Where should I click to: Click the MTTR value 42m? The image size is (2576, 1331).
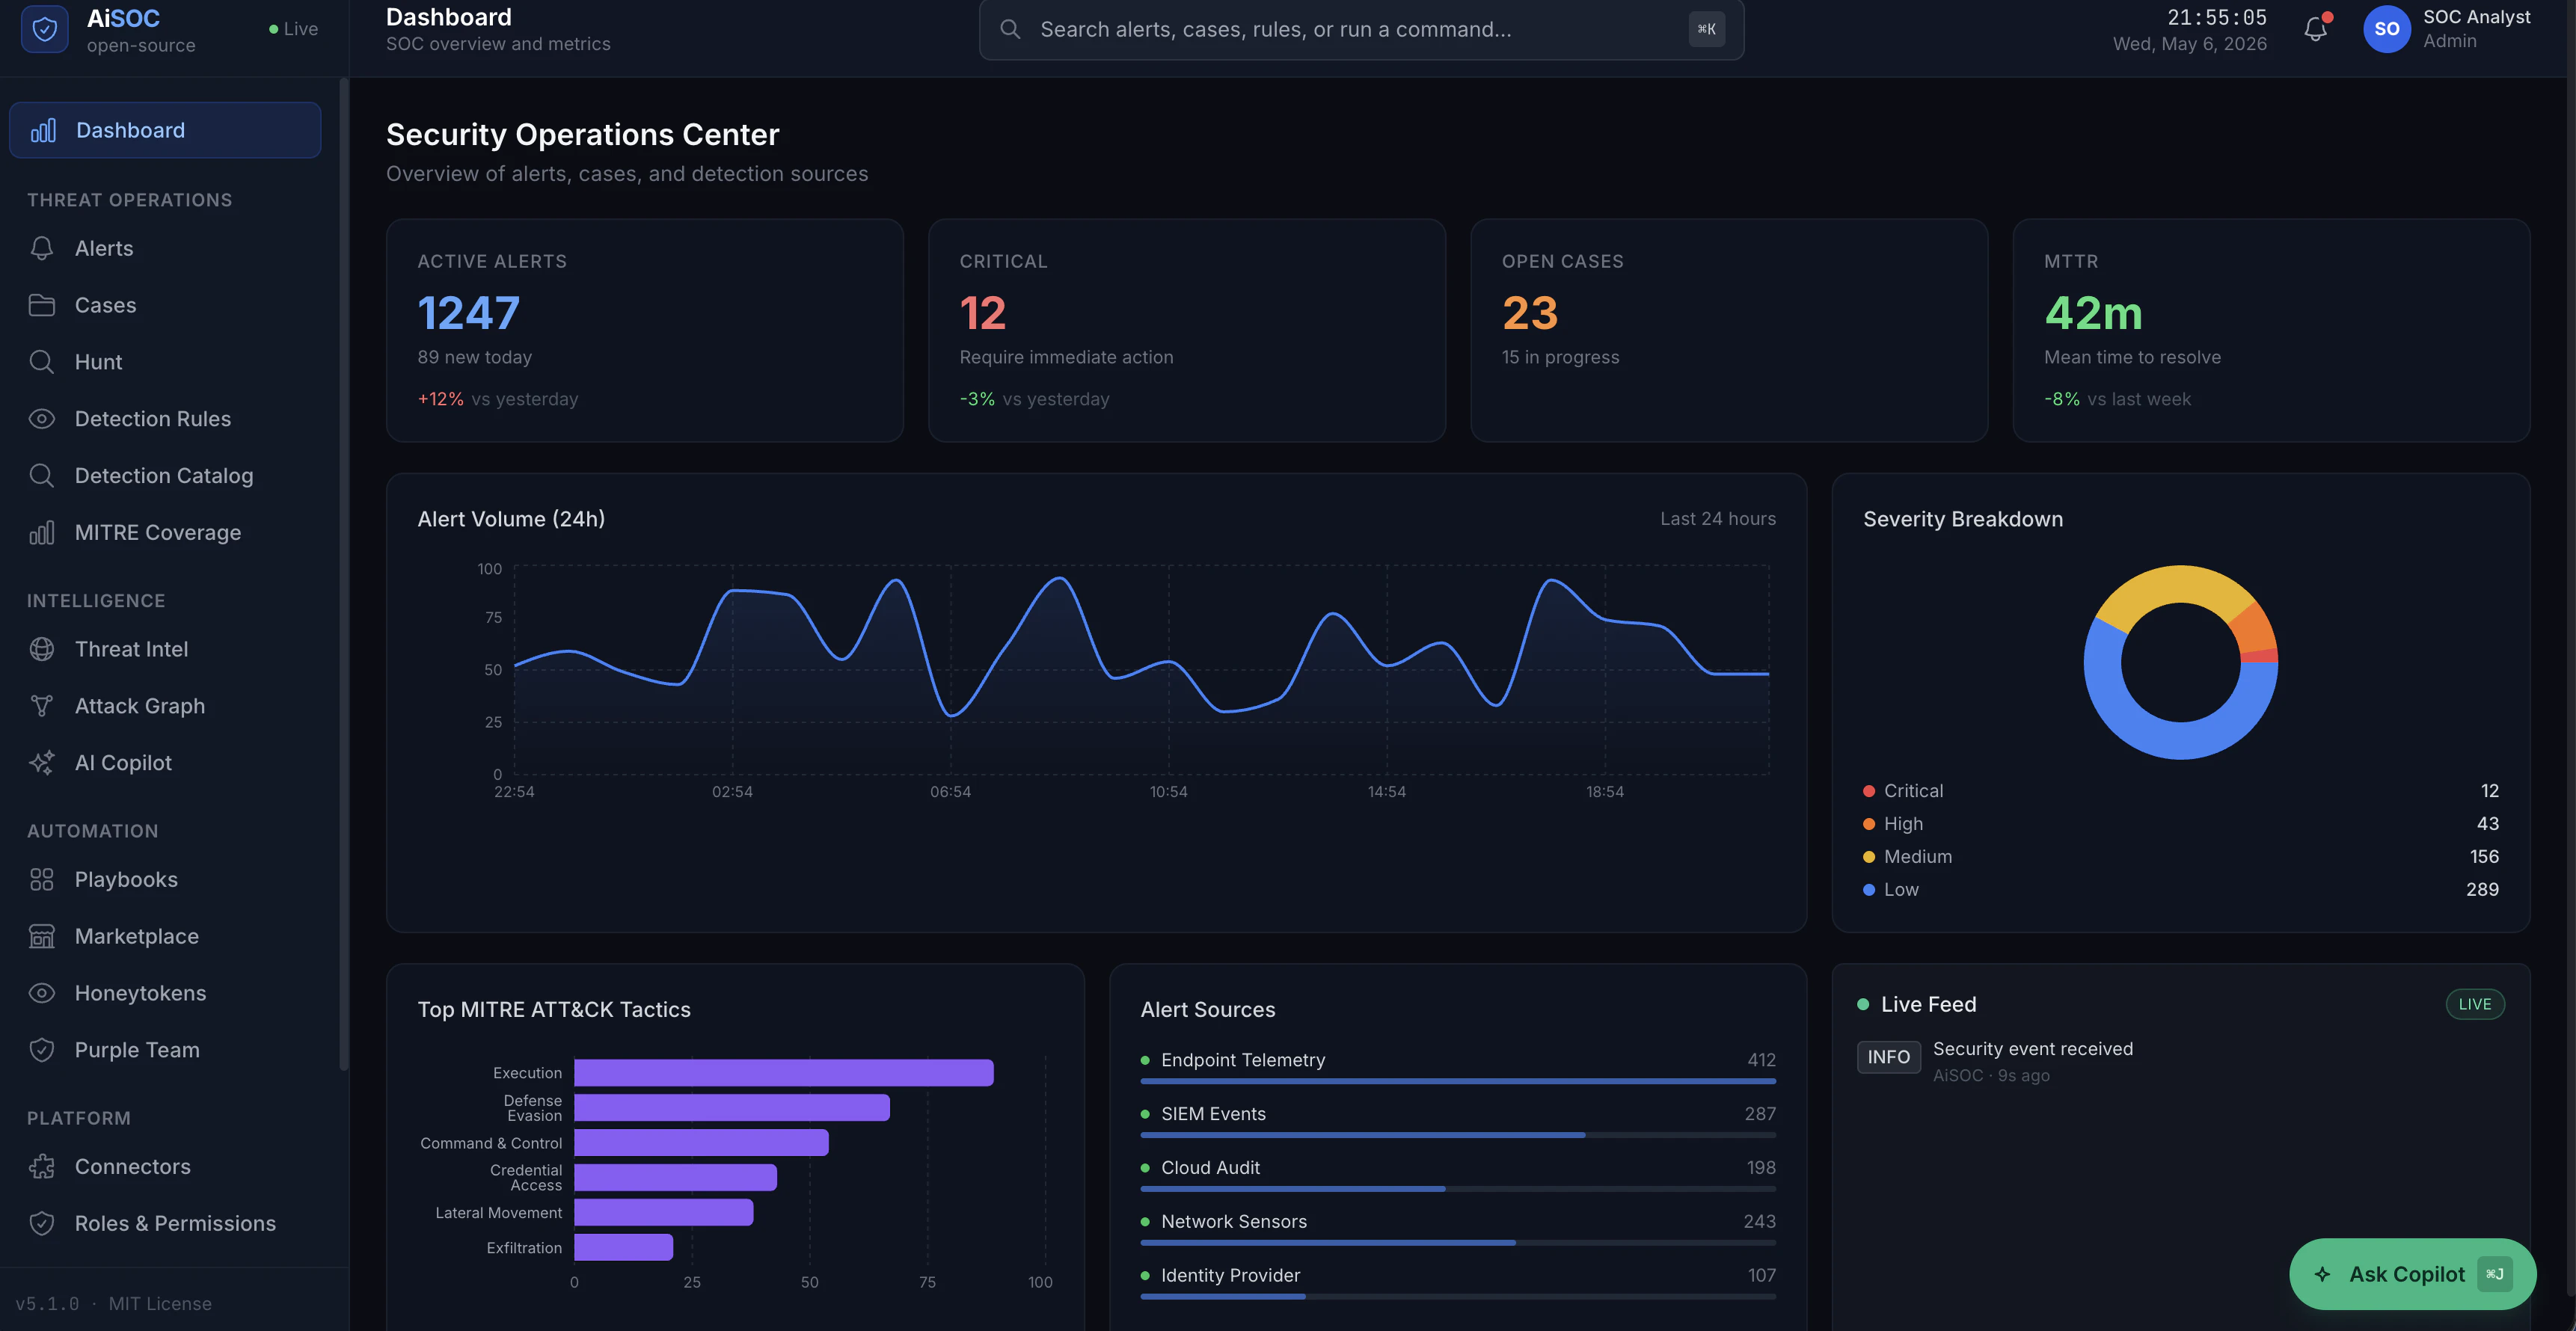(2093, 313)
